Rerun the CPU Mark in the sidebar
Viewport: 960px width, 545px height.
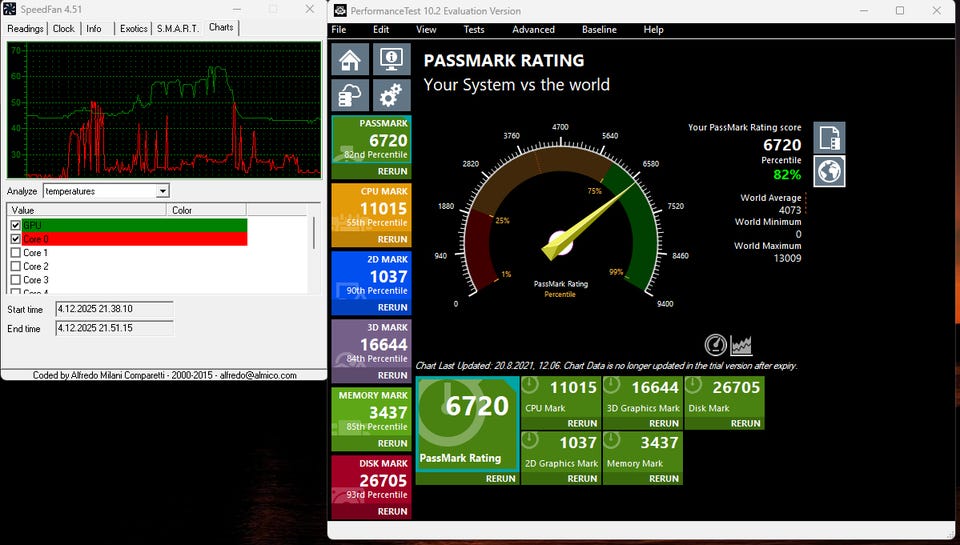392,239
